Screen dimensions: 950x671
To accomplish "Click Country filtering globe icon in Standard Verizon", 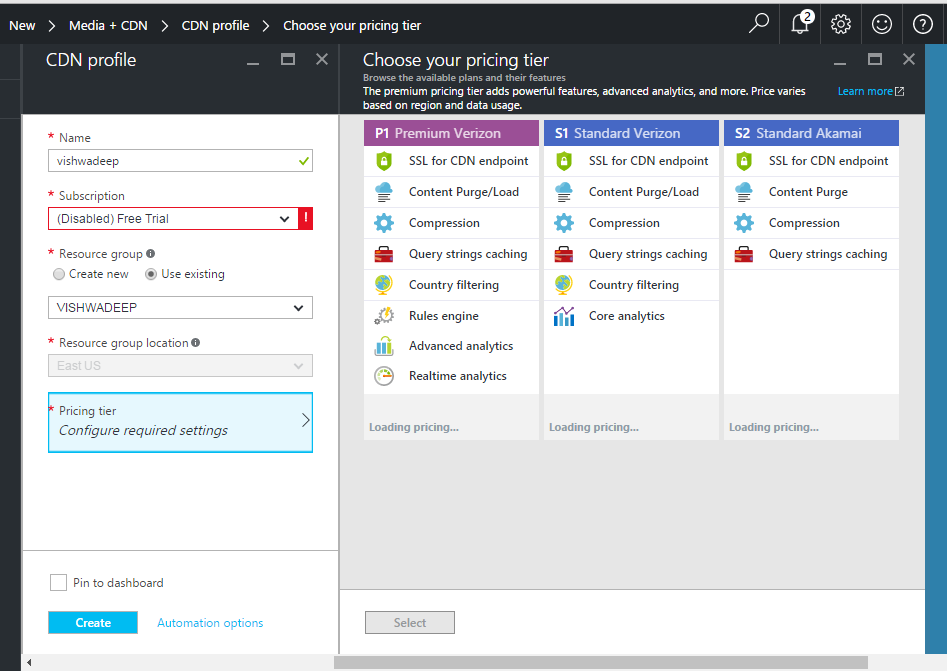I will 564,285.
